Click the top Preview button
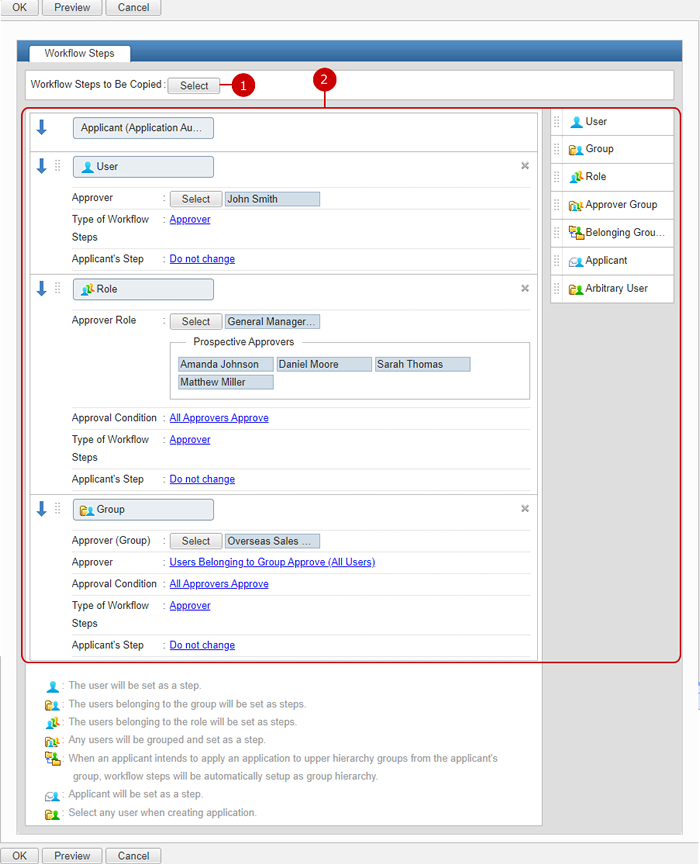This screenshot has width=700, height=864. pos(72,8)
